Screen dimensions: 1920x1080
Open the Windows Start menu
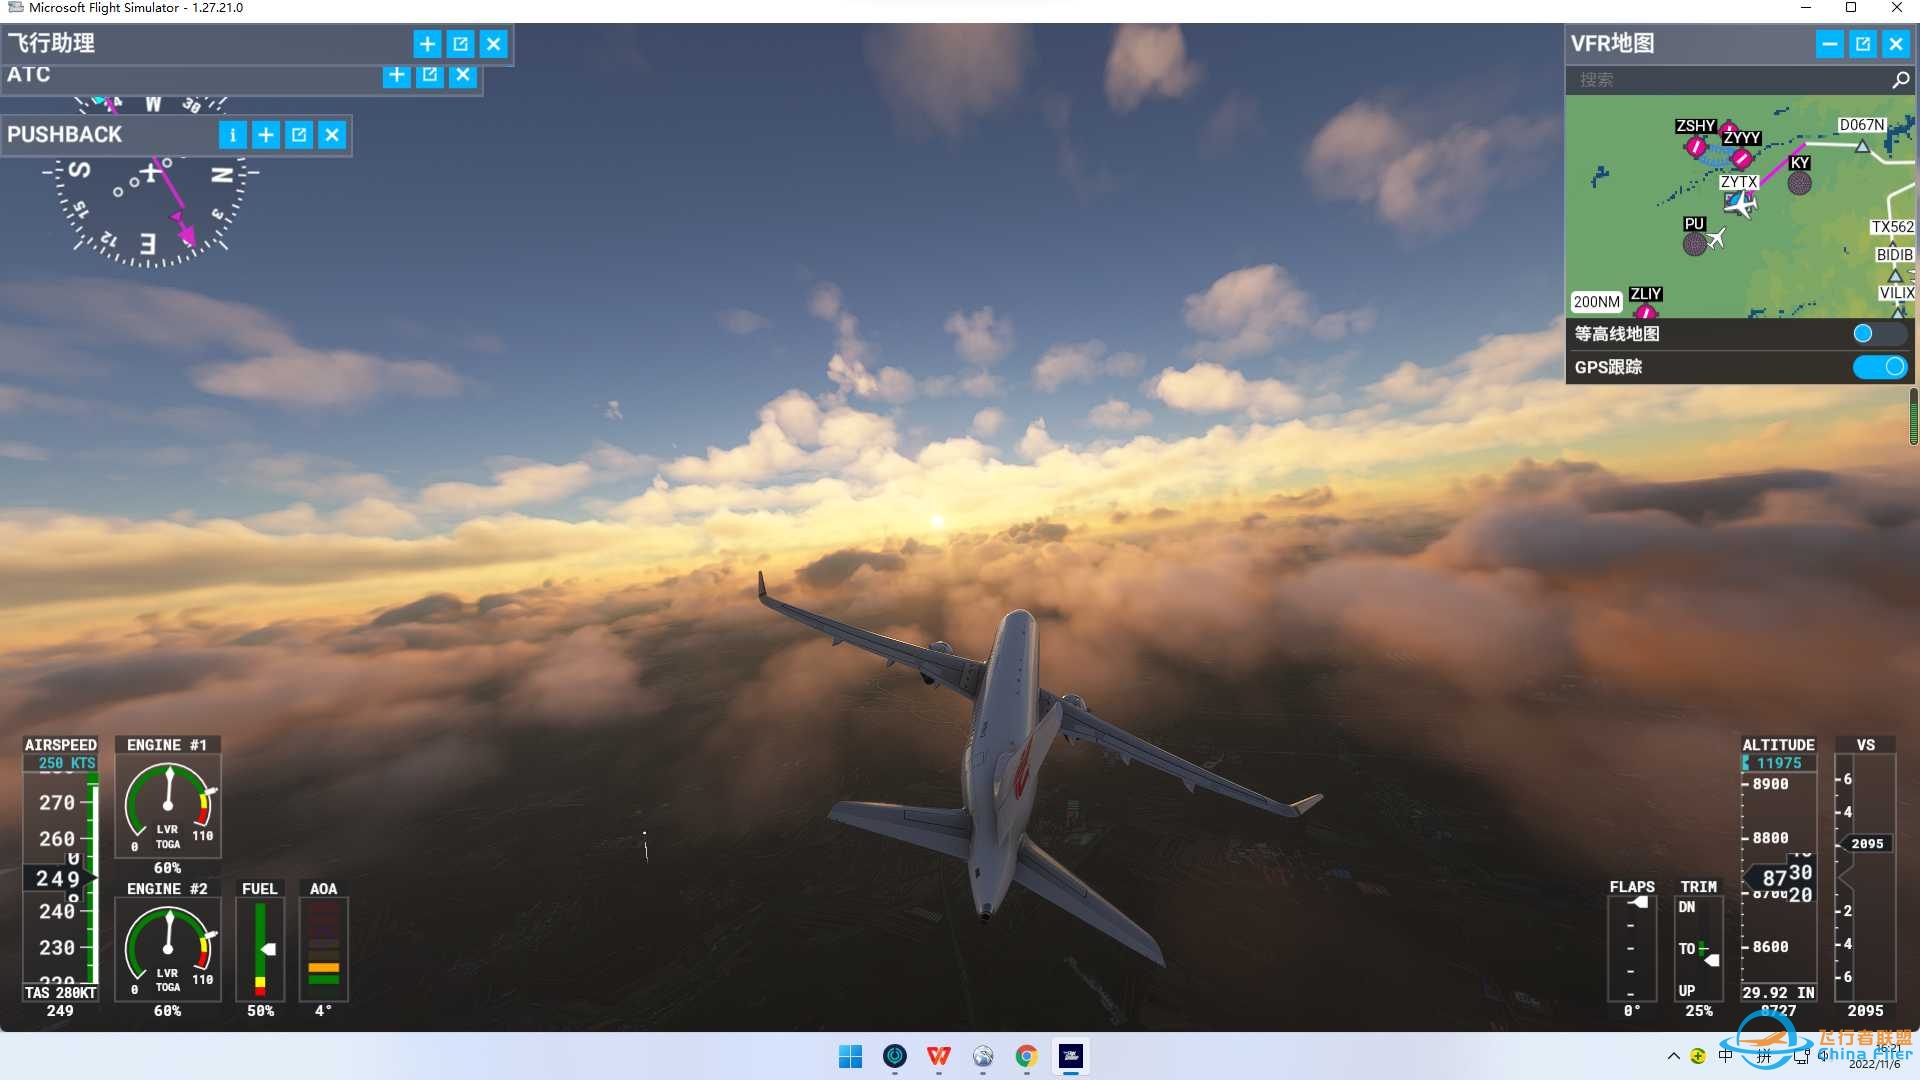851,1056
